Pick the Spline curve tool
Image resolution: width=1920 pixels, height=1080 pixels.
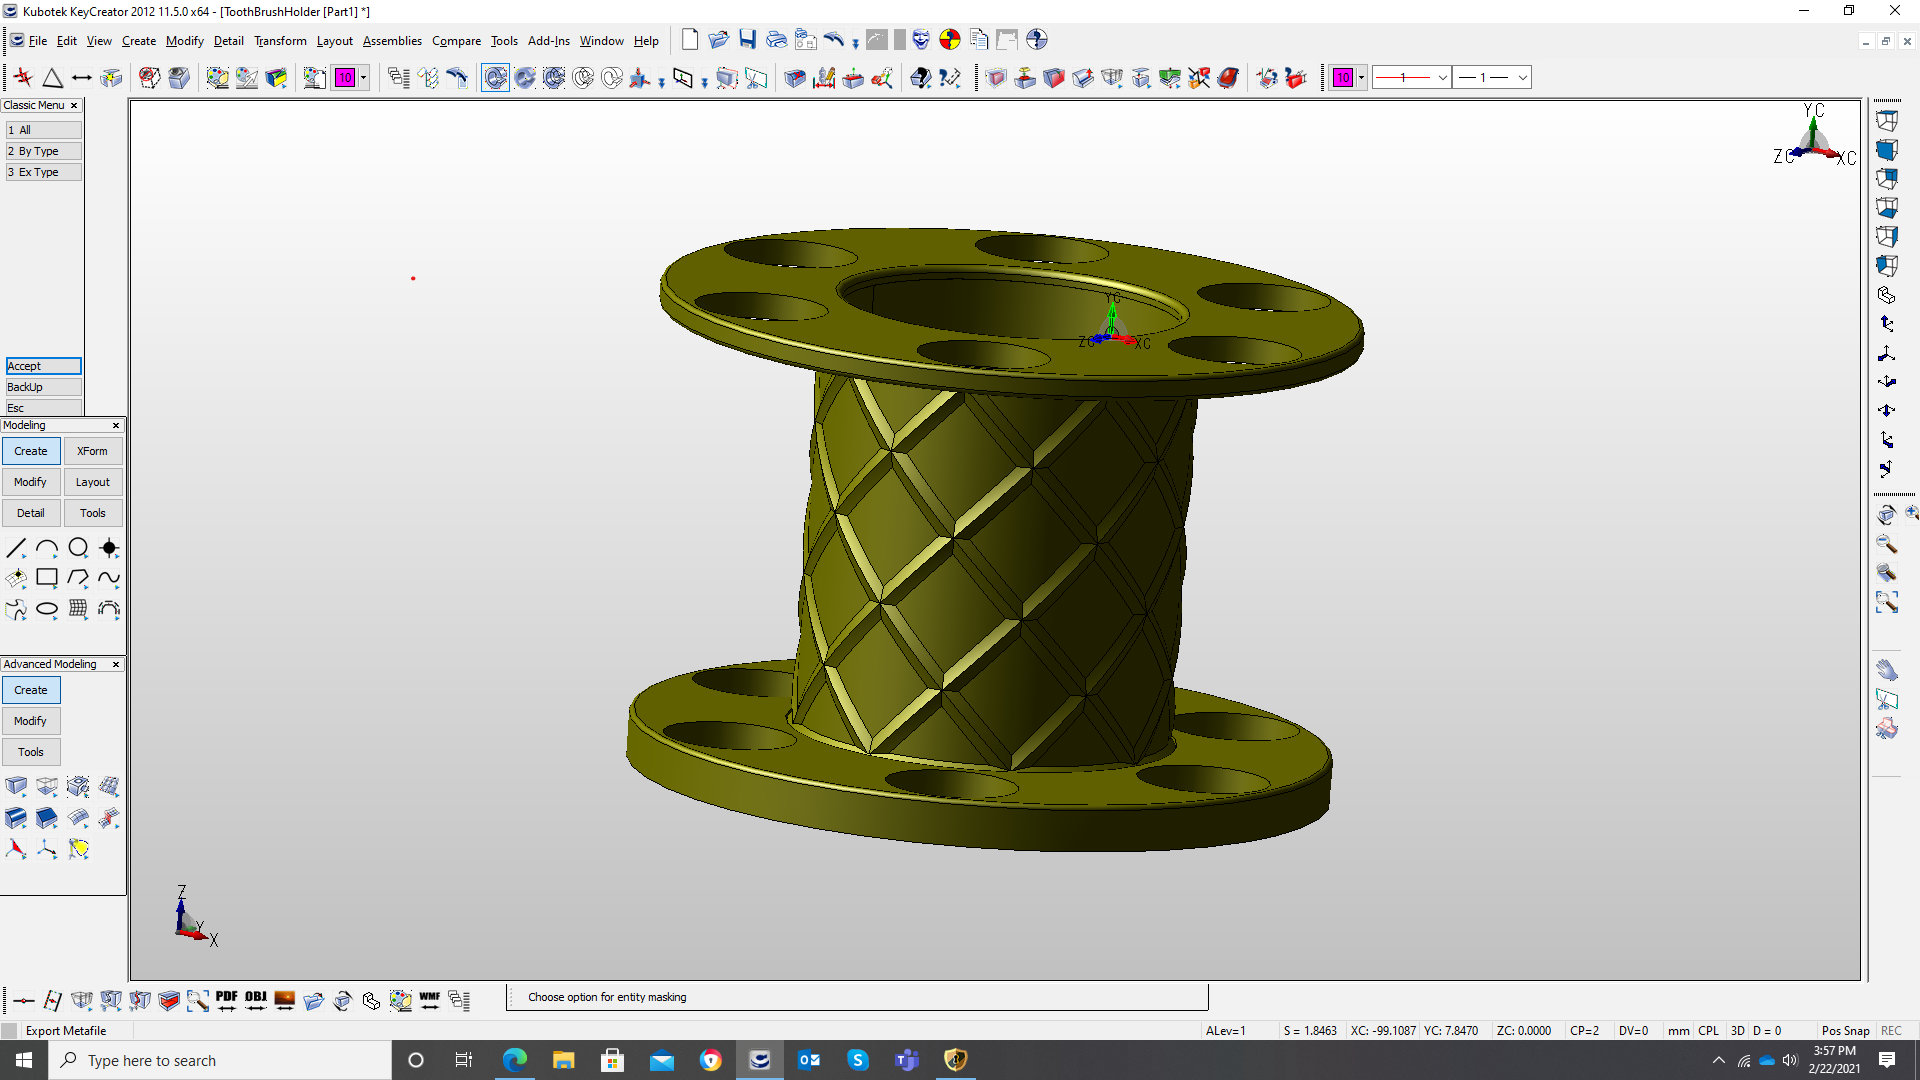pos(109,578)
